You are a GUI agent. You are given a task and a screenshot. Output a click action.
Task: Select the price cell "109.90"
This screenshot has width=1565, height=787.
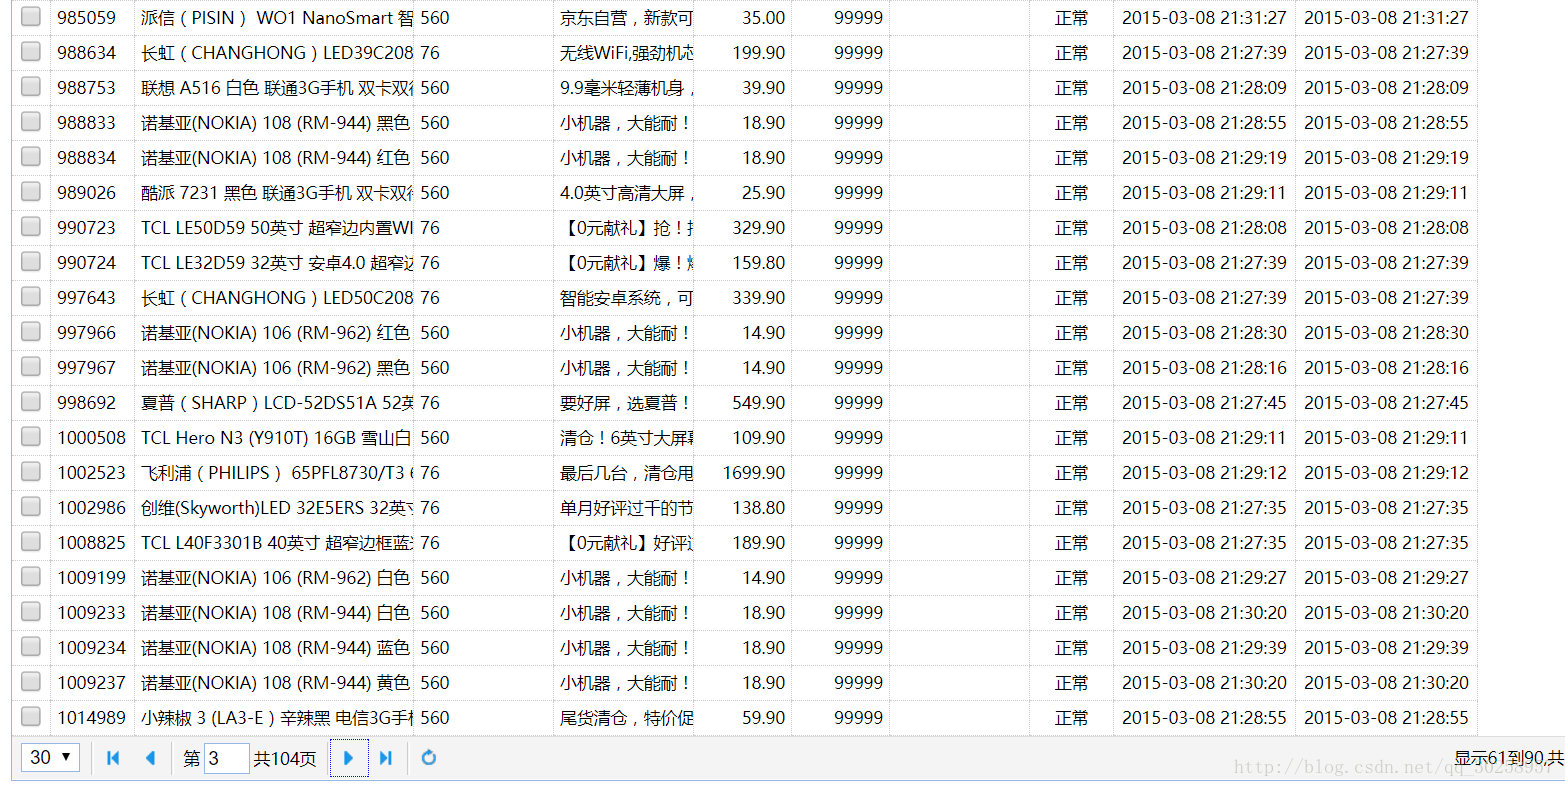pyautogui.click(x=758, y=438)
